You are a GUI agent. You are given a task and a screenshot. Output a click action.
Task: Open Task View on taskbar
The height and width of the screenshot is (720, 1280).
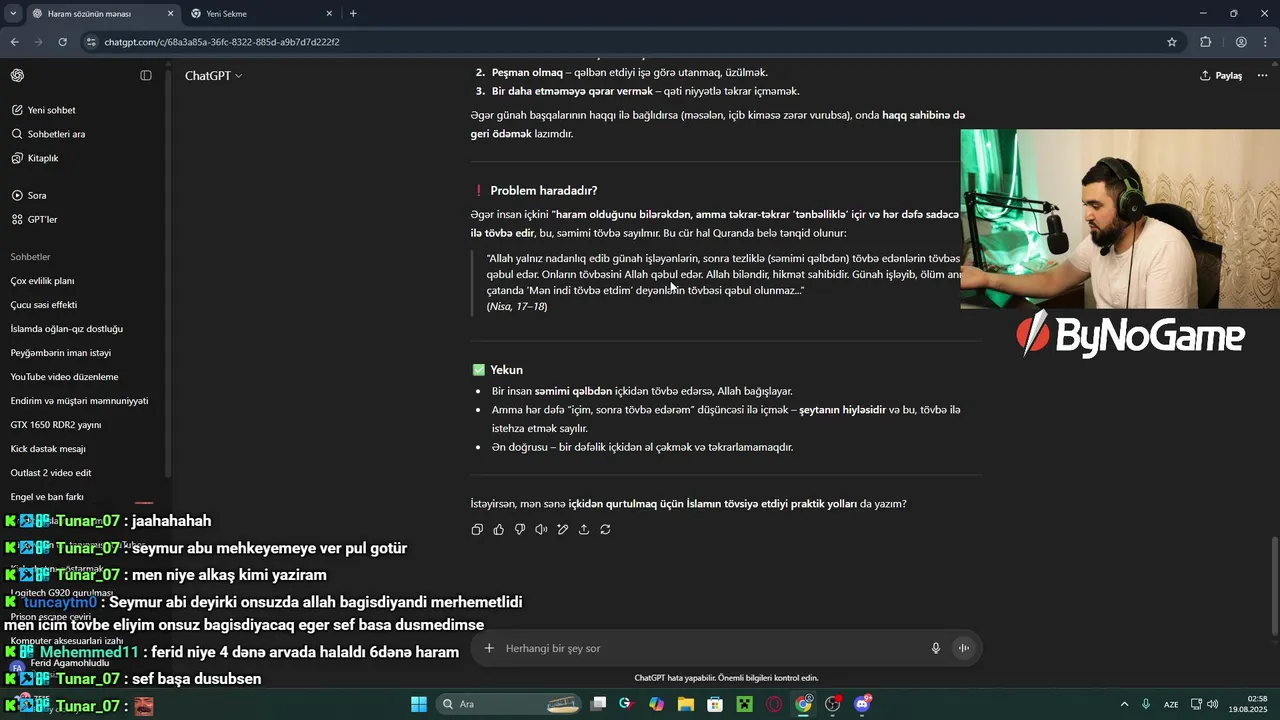(x=598, y=704)
